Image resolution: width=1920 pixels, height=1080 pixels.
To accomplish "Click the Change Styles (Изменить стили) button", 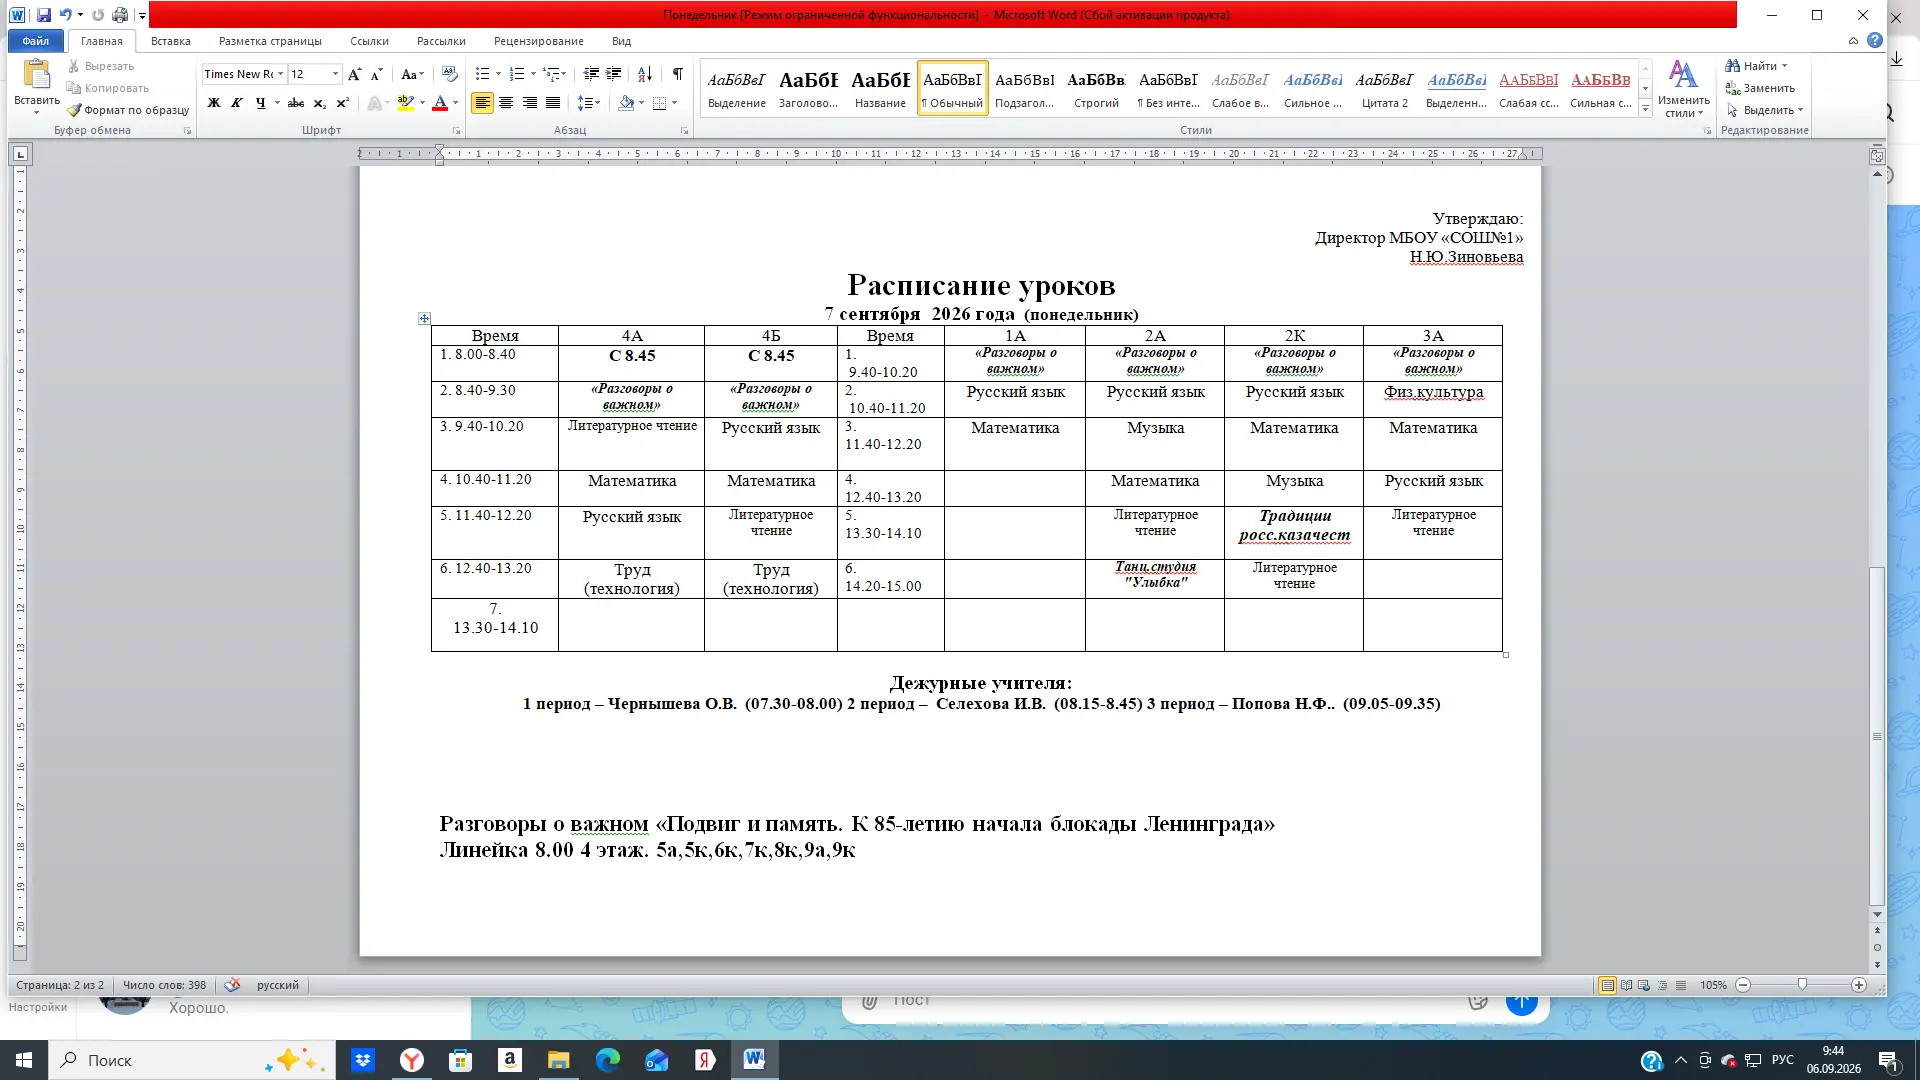I will 1684,90.
